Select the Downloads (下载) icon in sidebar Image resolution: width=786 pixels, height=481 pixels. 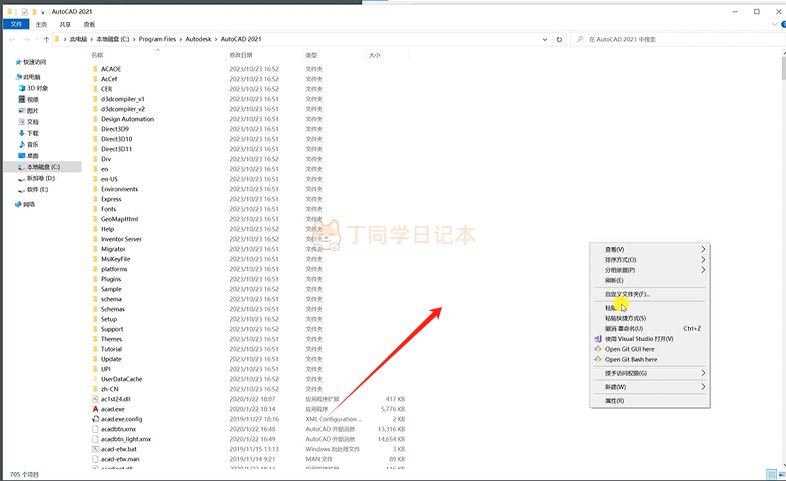(x=21, y=133)
